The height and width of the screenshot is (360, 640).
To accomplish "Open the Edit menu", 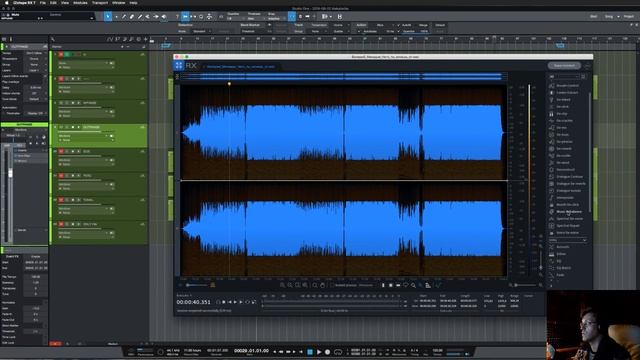I will click(53, 3).
